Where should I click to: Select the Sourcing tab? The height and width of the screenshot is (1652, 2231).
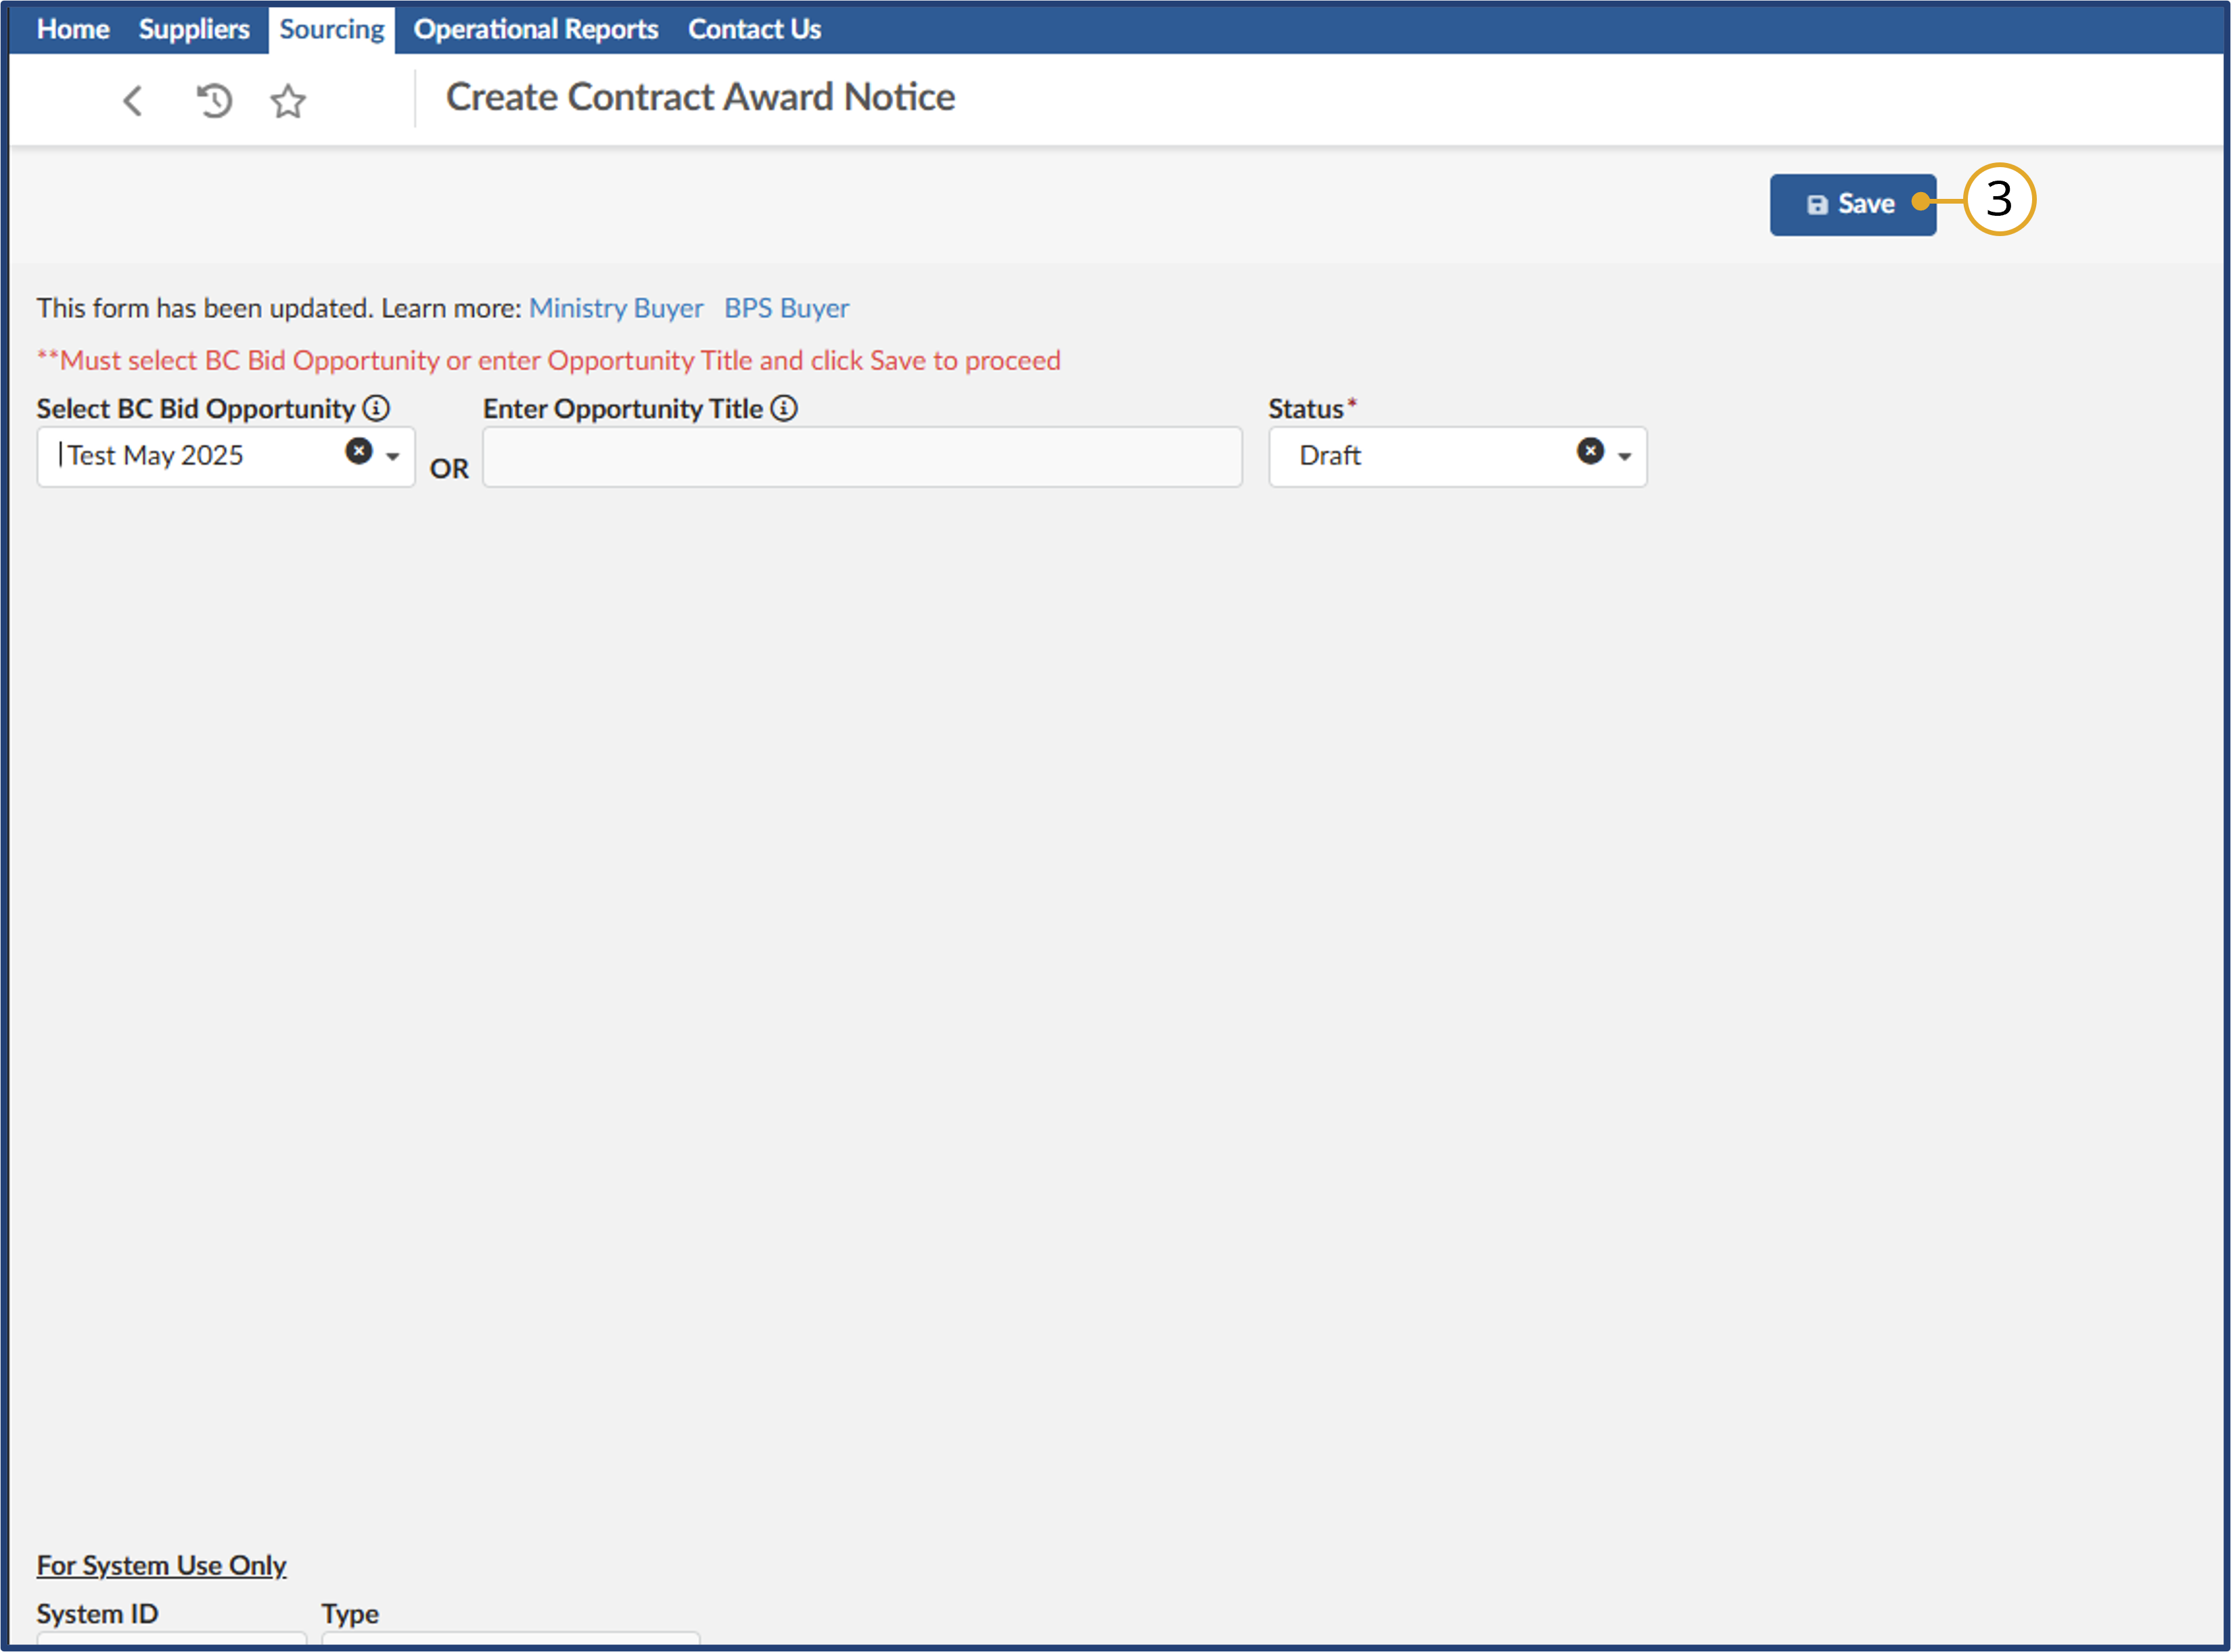(x=331, y=29)
